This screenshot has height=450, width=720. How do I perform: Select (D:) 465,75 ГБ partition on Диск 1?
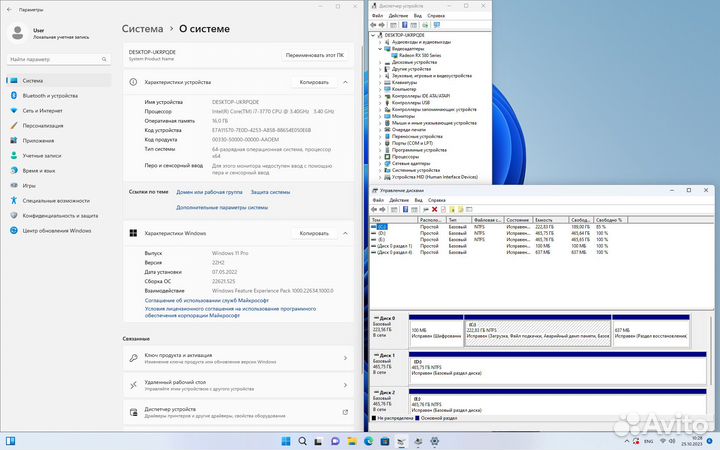tap(557, 368)
